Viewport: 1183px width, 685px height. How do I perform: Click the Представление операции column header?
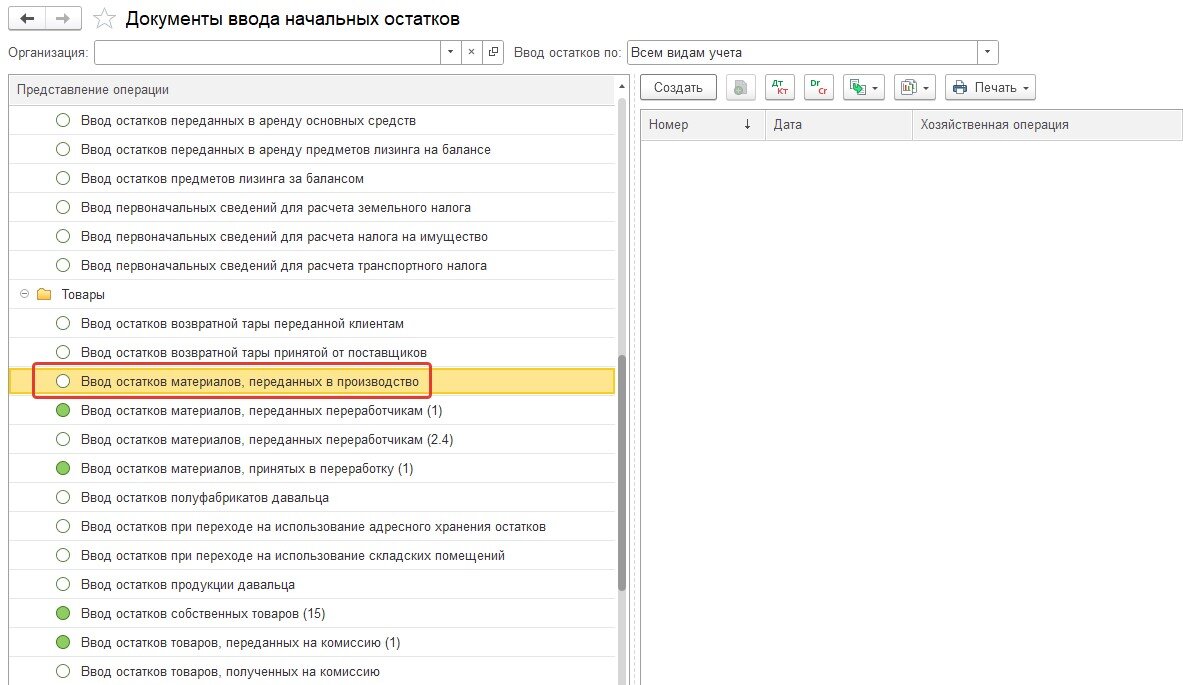pos(312,90)
